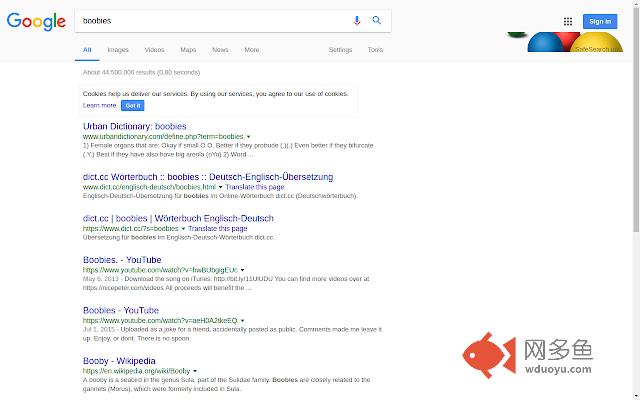Screen dimensions: 640x400
Task: Expand dropdown arrow beside urbandictionary.com URL
Action: 249,137
